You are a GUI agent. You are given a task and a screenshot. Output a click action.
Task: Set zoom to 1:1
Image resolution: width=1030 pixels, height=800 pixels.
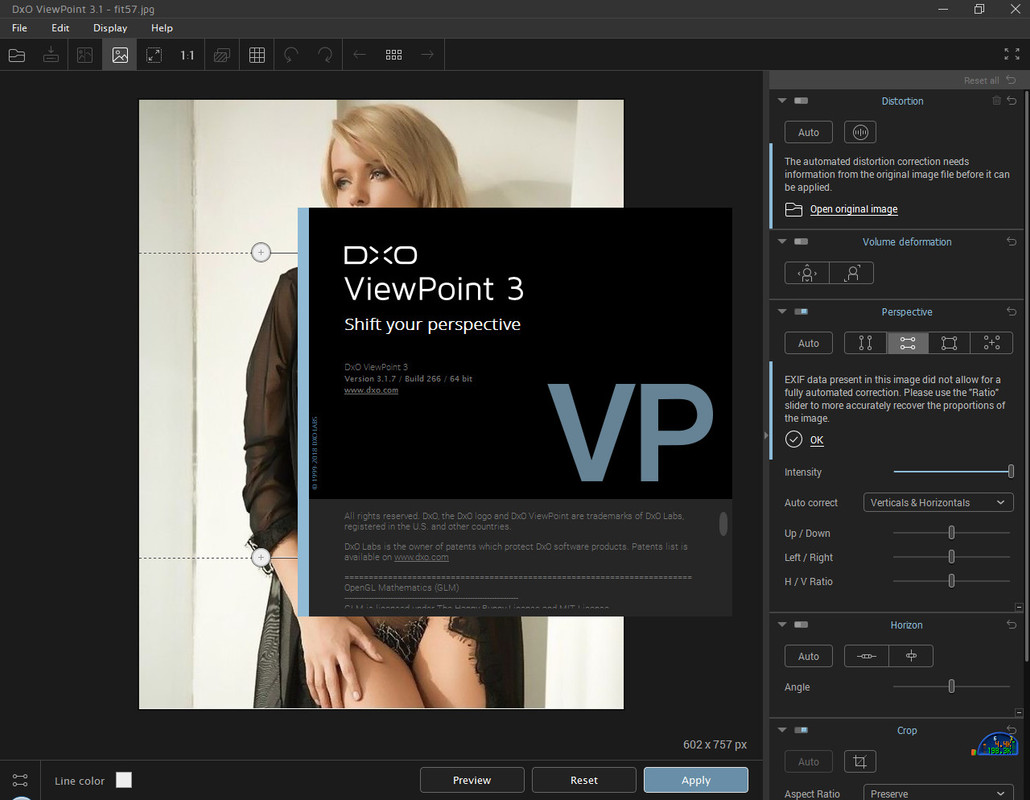187,55
